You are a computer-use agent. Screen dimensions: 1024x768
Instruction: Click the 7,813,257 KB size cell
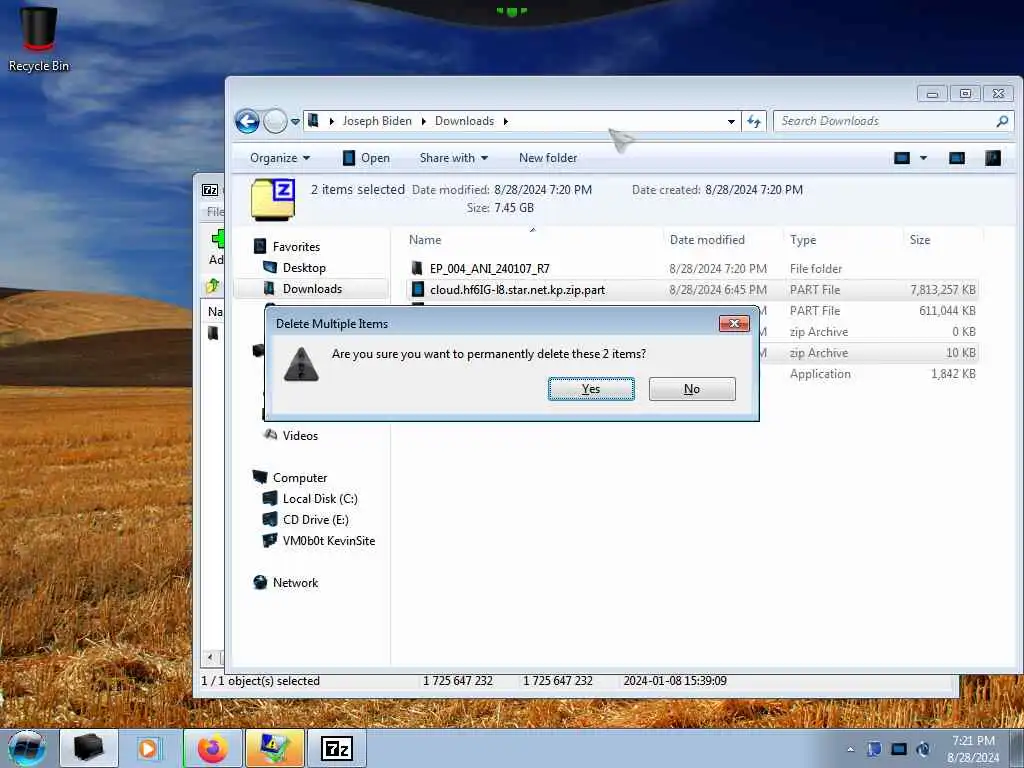click(x=943, y=290)
